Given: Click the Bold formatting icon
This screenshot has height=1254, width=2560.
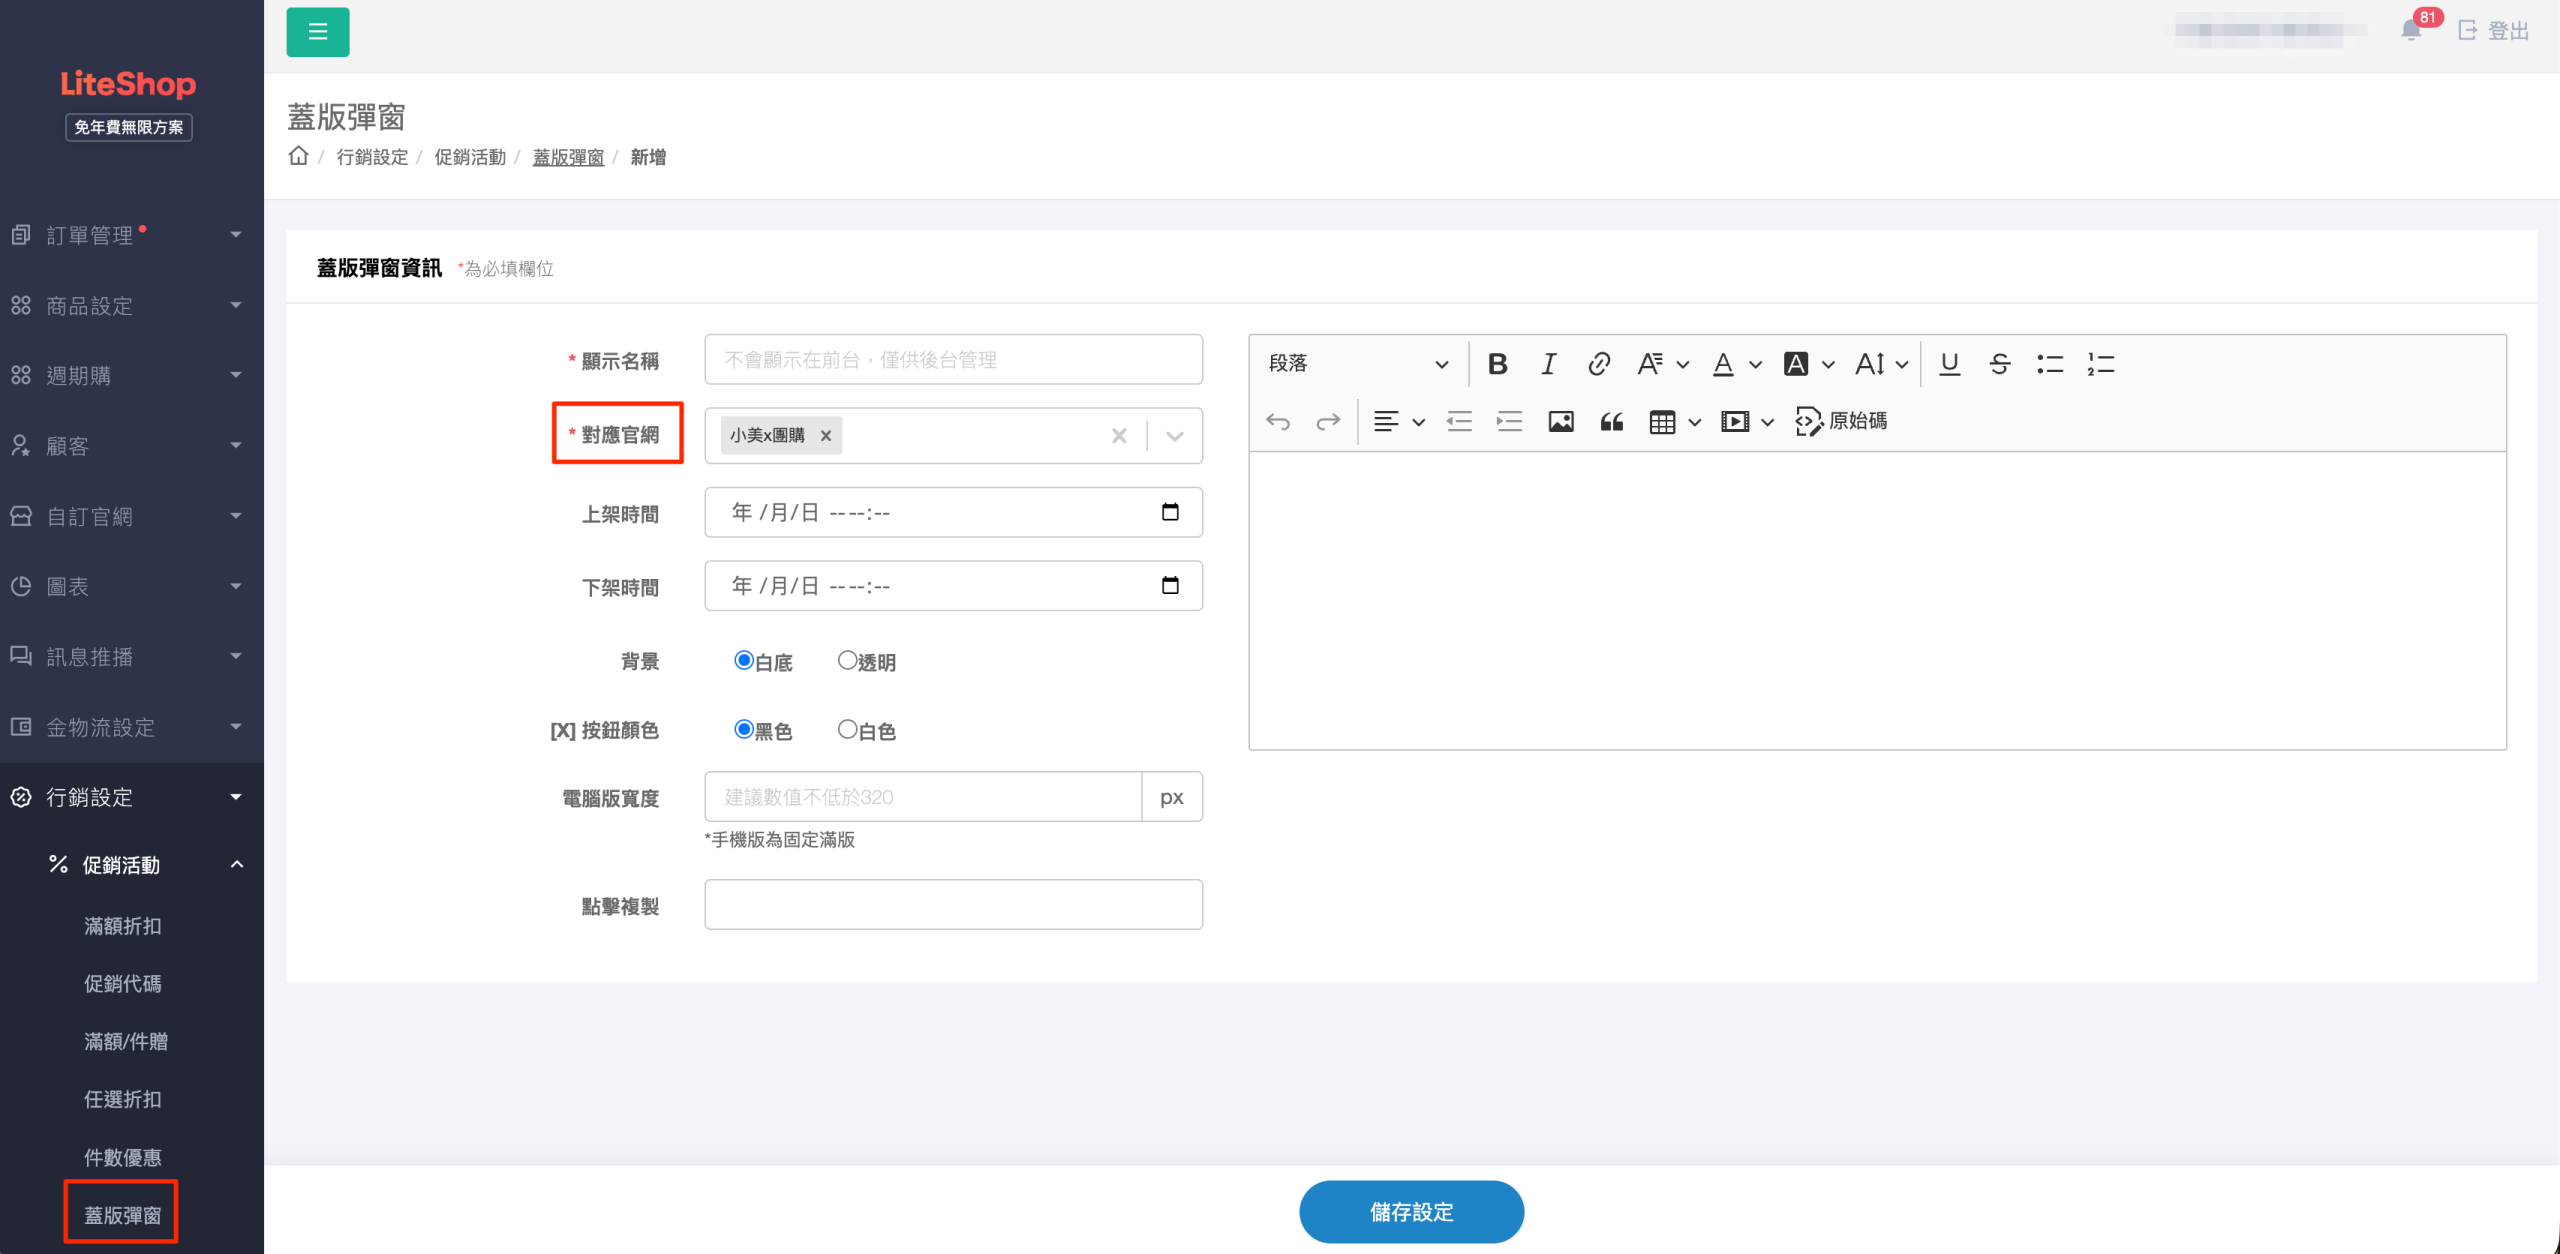Looking at the screenshot, I should pos(1497,364).
